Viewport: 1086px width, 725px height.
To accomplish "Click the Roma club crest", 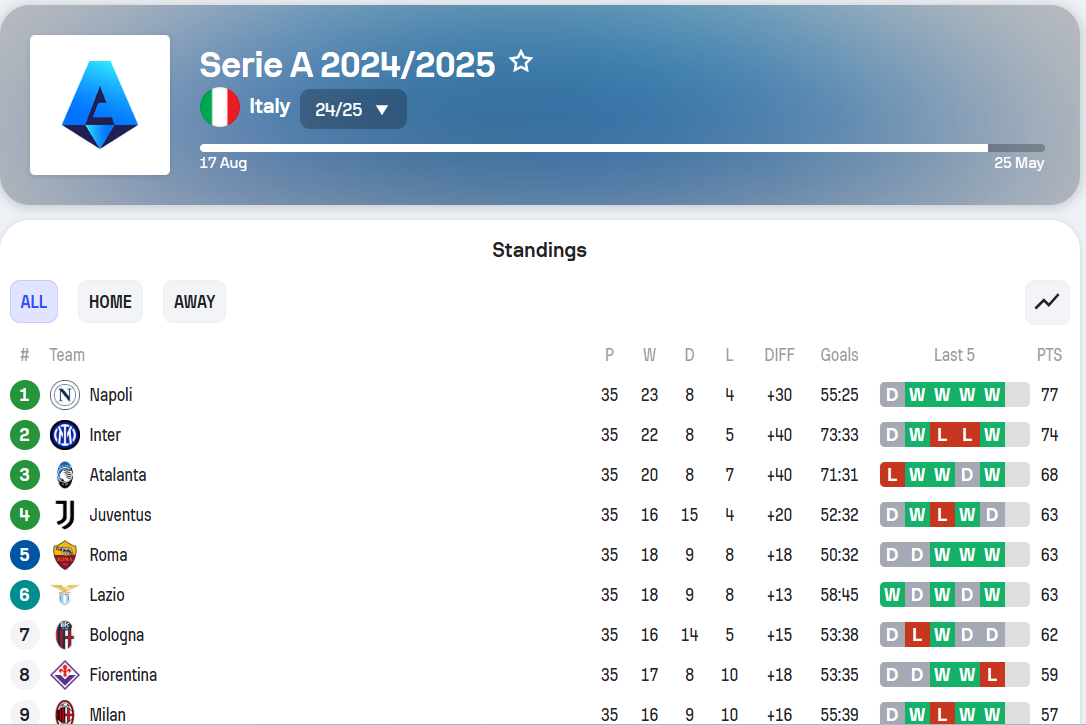I will click(x=65, y=555).
